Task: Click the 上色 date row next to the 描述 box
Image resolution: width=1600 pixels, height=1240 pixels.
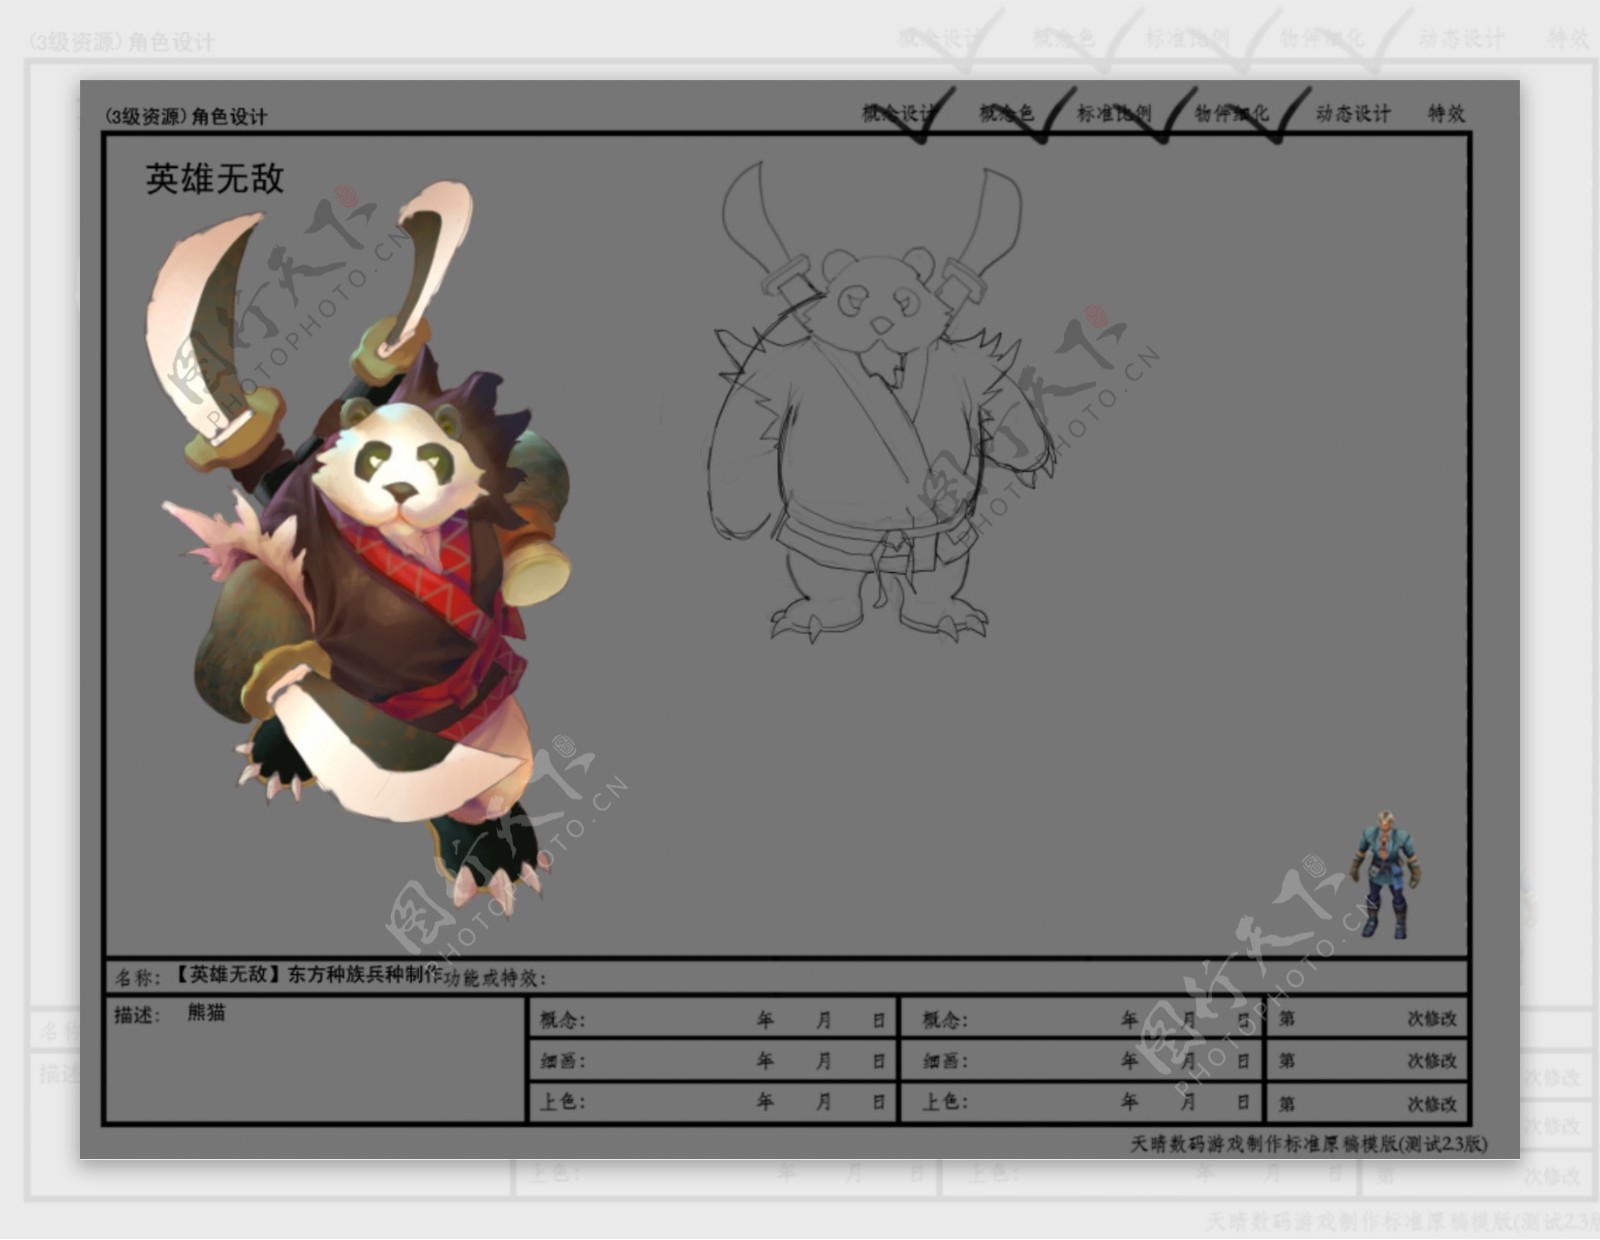Action: tap(712, 1102)
